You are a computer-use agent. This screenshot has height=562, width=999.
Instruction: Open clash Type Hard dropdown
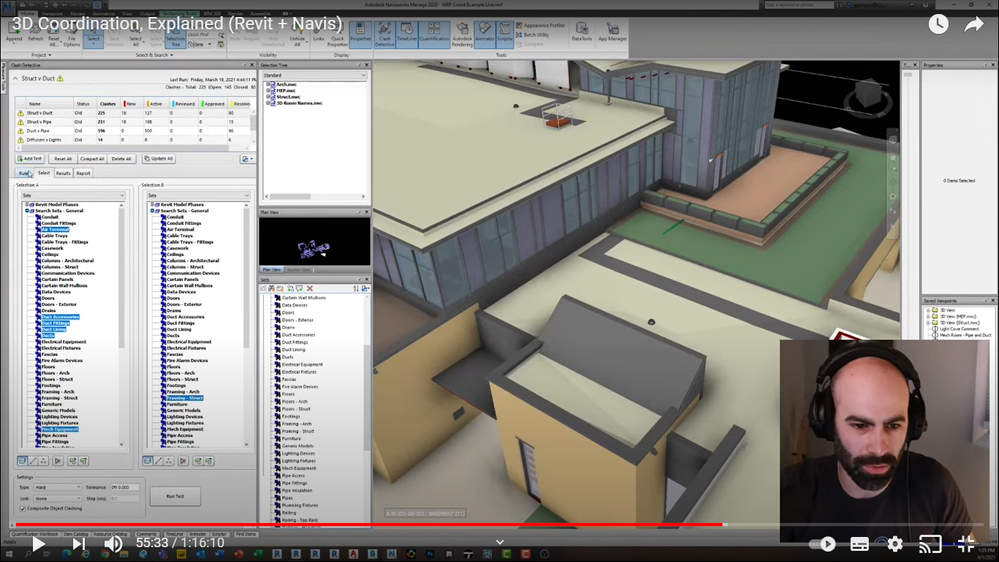(58, 487)
